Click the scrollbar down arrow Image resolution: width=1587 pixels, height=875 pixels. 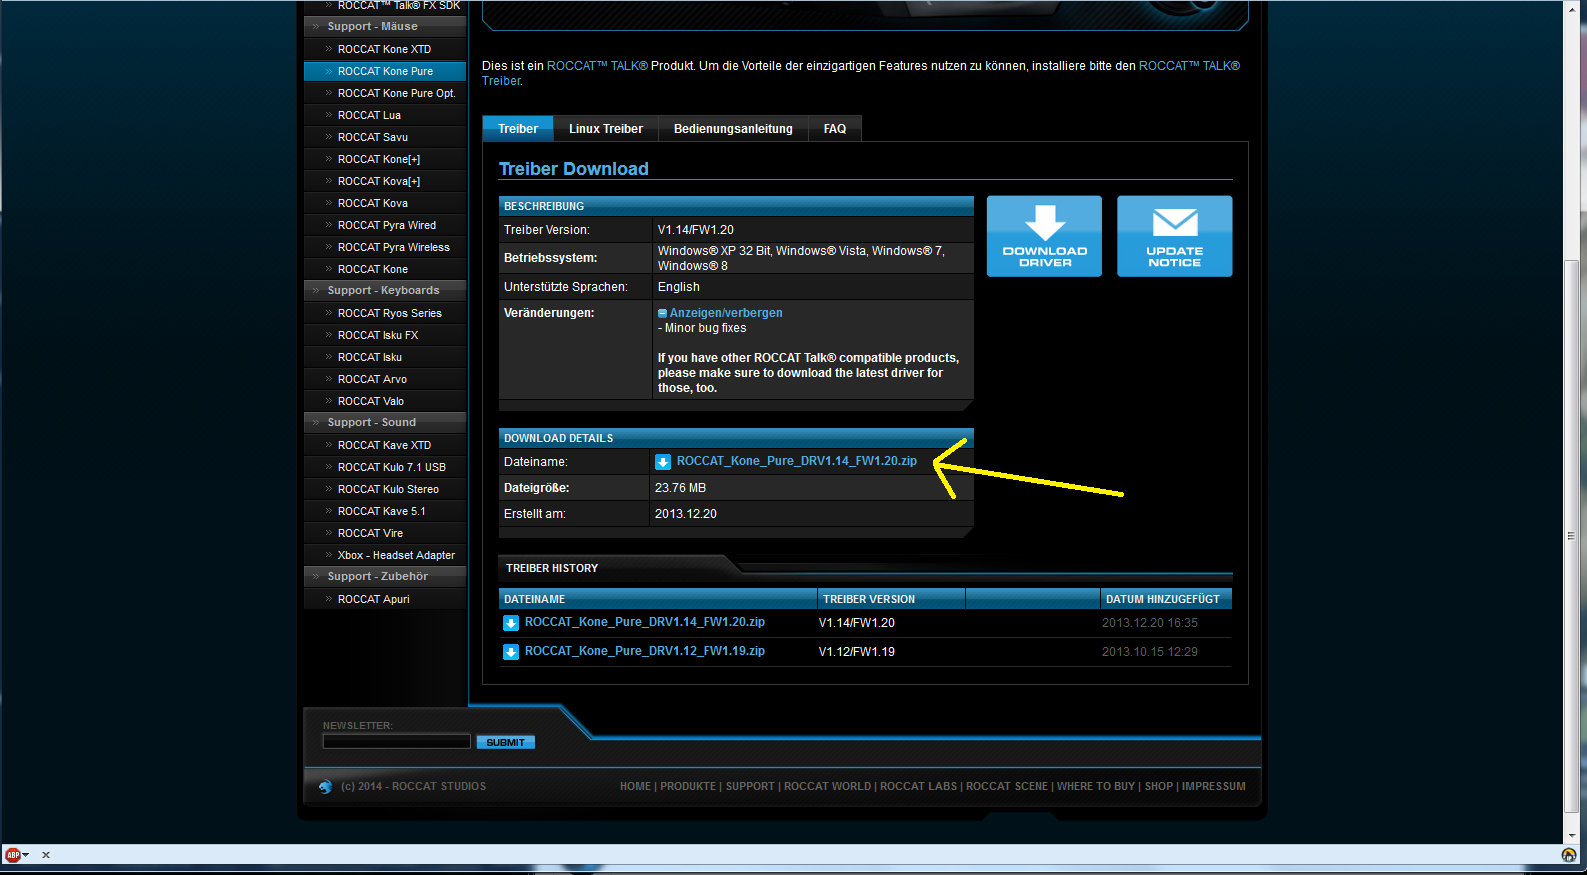1572,835
